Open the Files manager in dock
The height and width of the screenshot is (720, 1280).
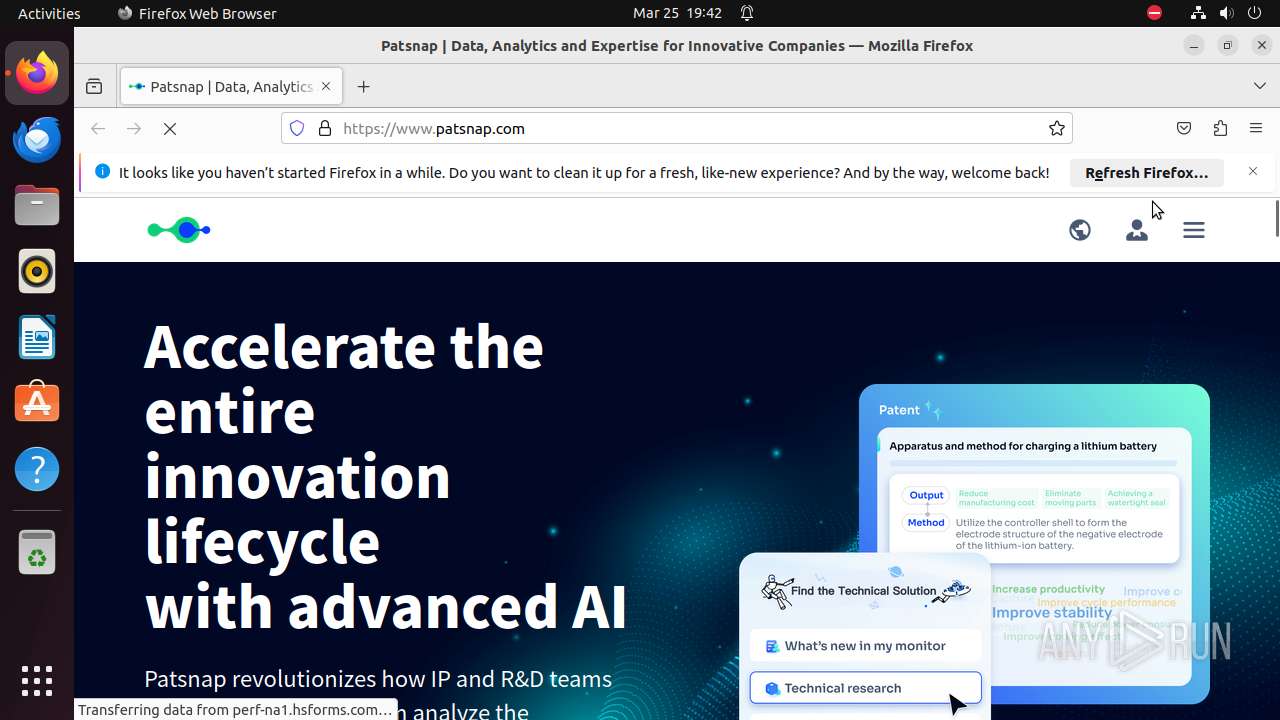point(37,205)
